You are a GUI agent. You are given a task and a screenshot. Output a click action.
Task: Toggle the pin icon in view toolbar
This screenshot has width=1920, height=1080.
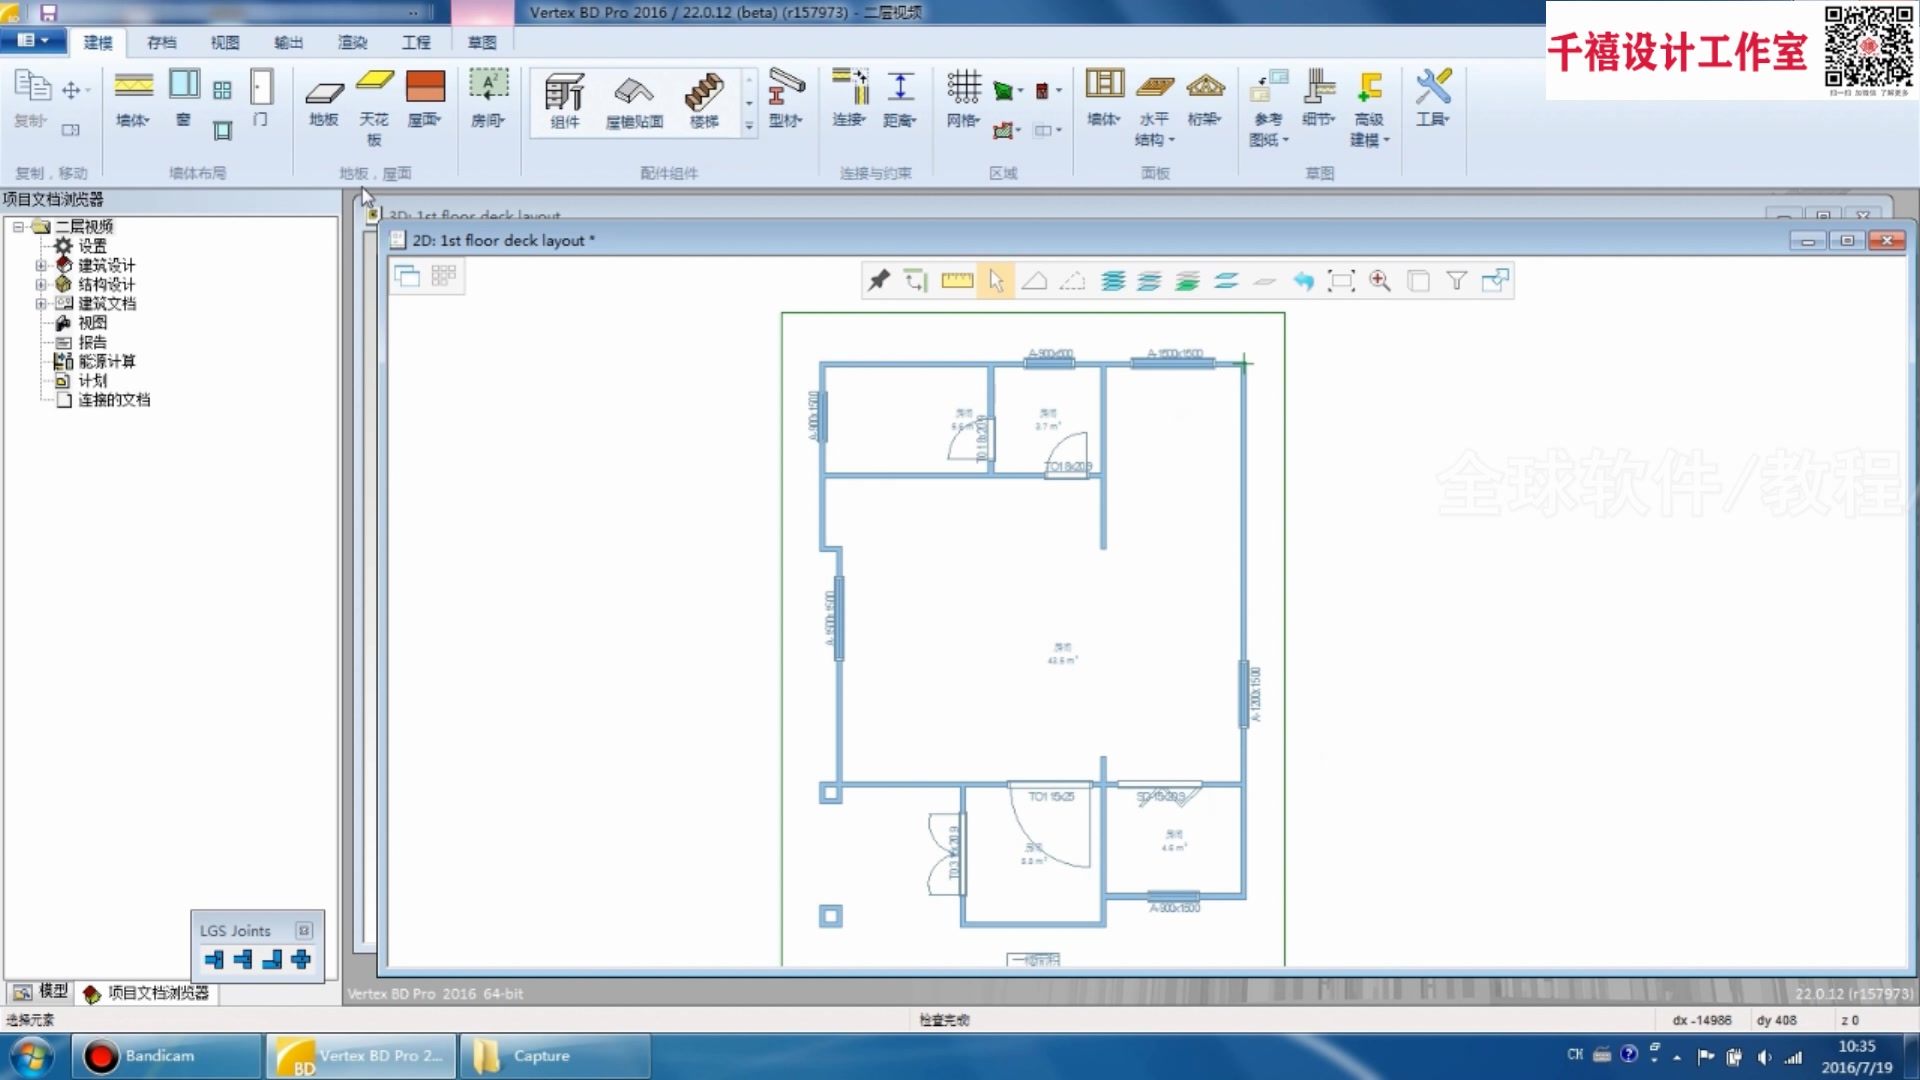pyautogui.click(x=878, y=281)
